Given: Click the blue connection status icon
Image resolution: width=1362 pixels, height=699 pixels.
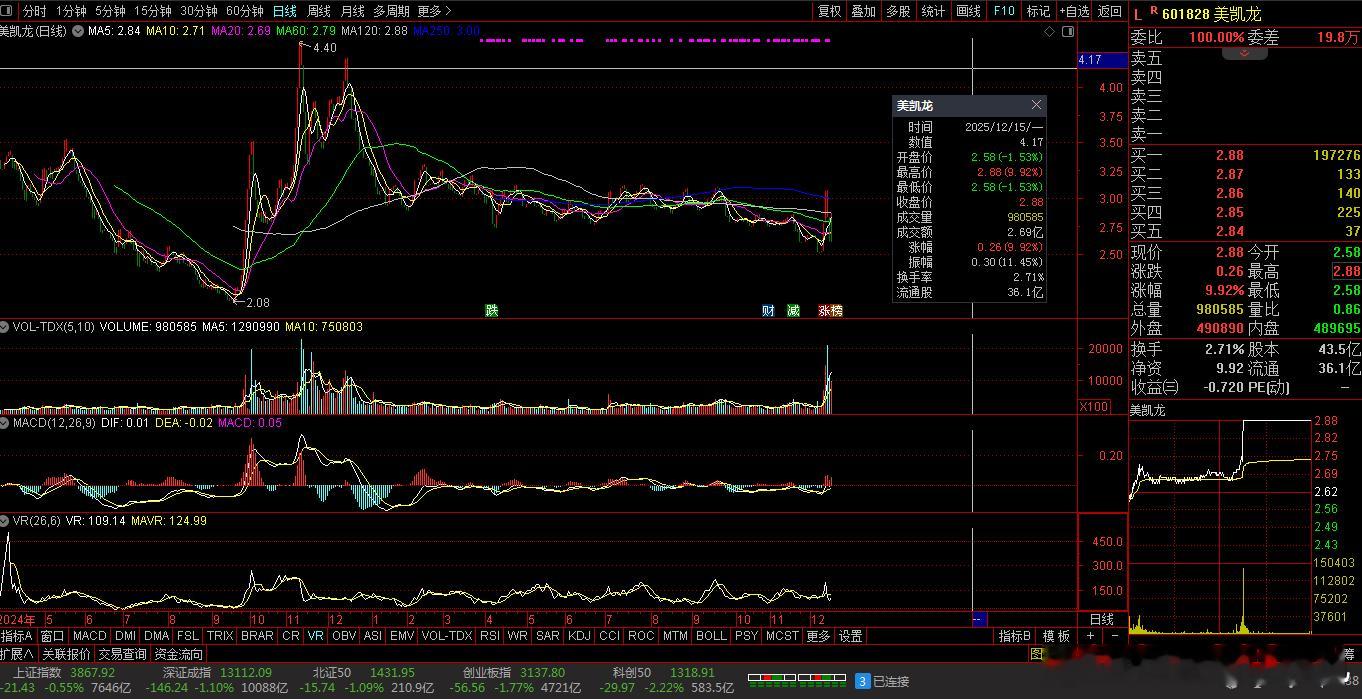Looking at the screenshot, I should point(862,681).
